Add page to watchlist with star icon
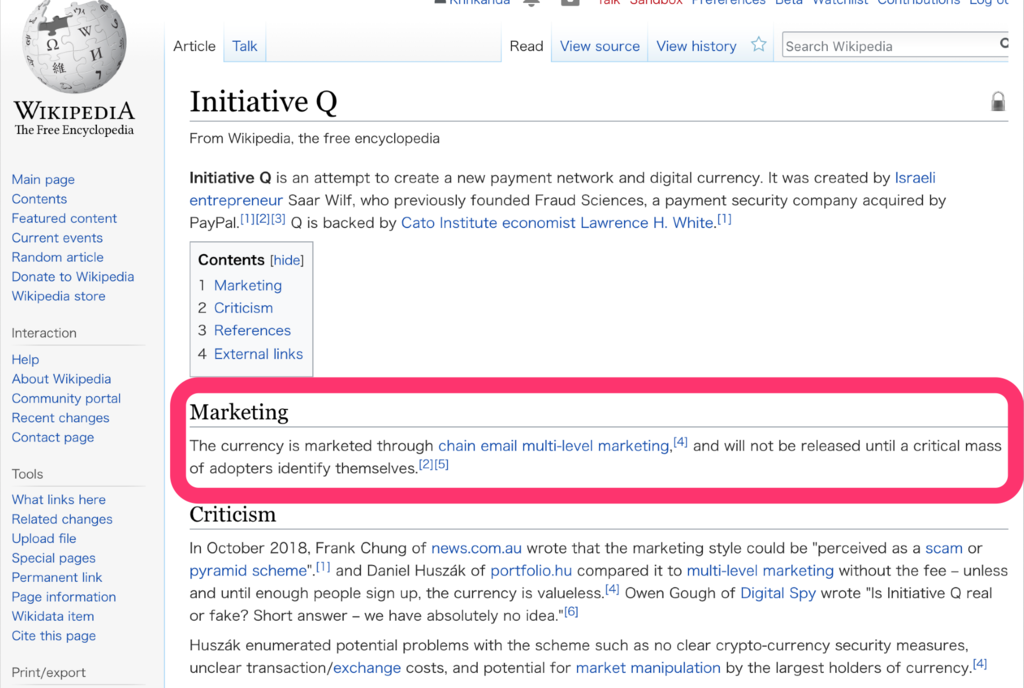1024x688 pixels. pyautogui.click(x=758, y=44)
